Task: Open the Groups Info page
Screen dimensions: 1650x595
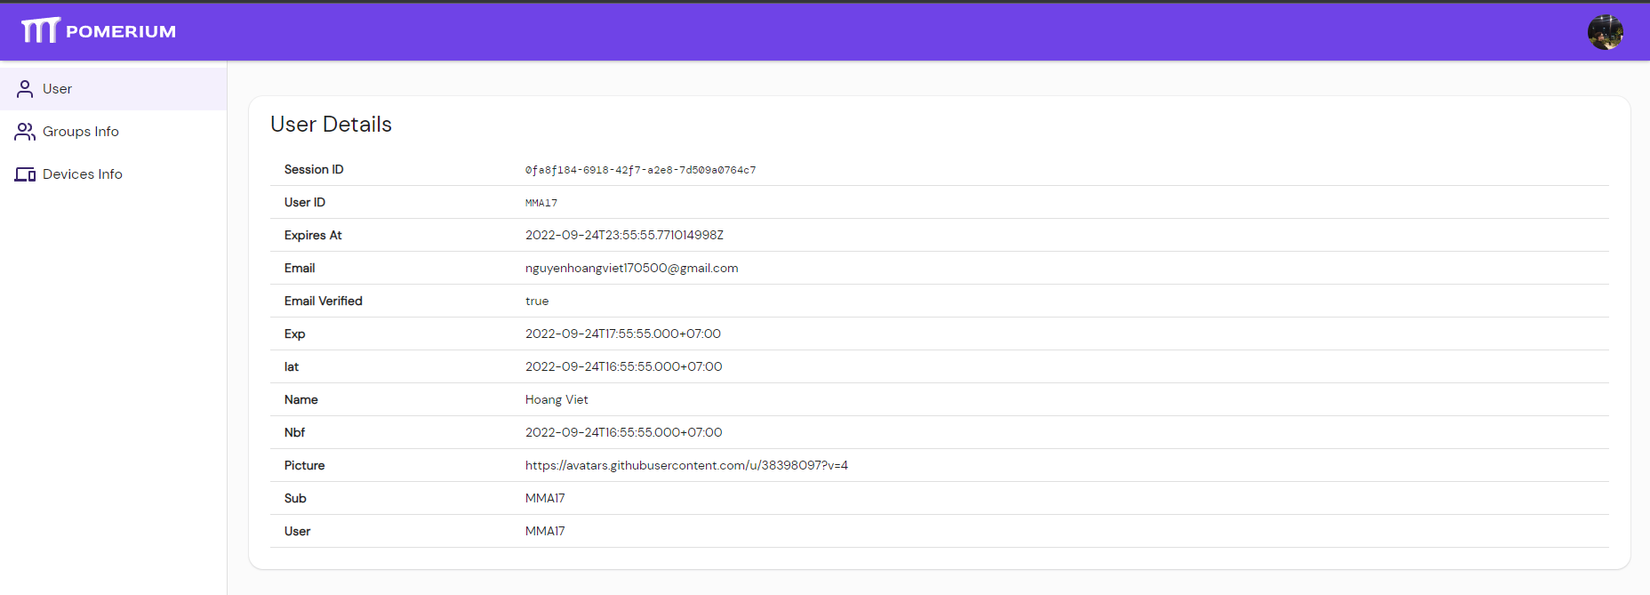Action: 80,132
